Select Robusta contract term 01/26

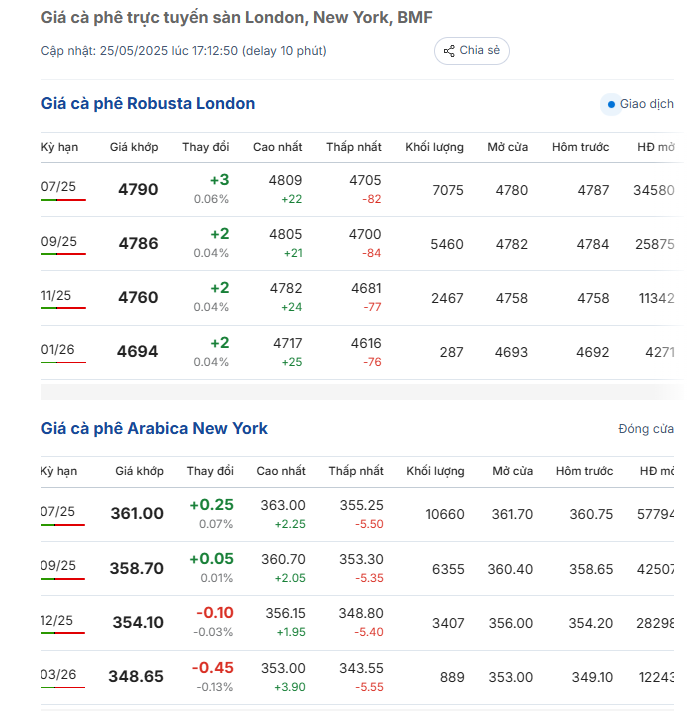tap(57, 350)
